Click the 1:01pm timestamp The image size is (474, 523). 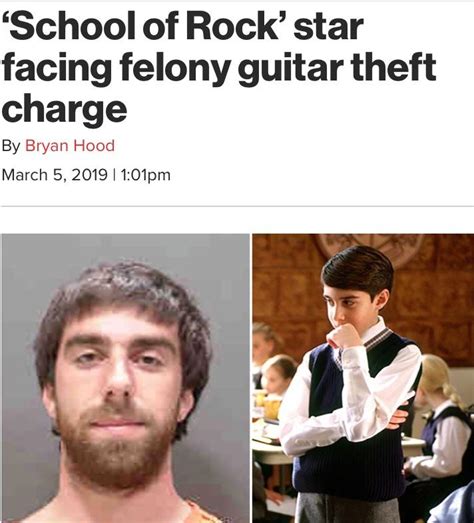tap(146, 175)
